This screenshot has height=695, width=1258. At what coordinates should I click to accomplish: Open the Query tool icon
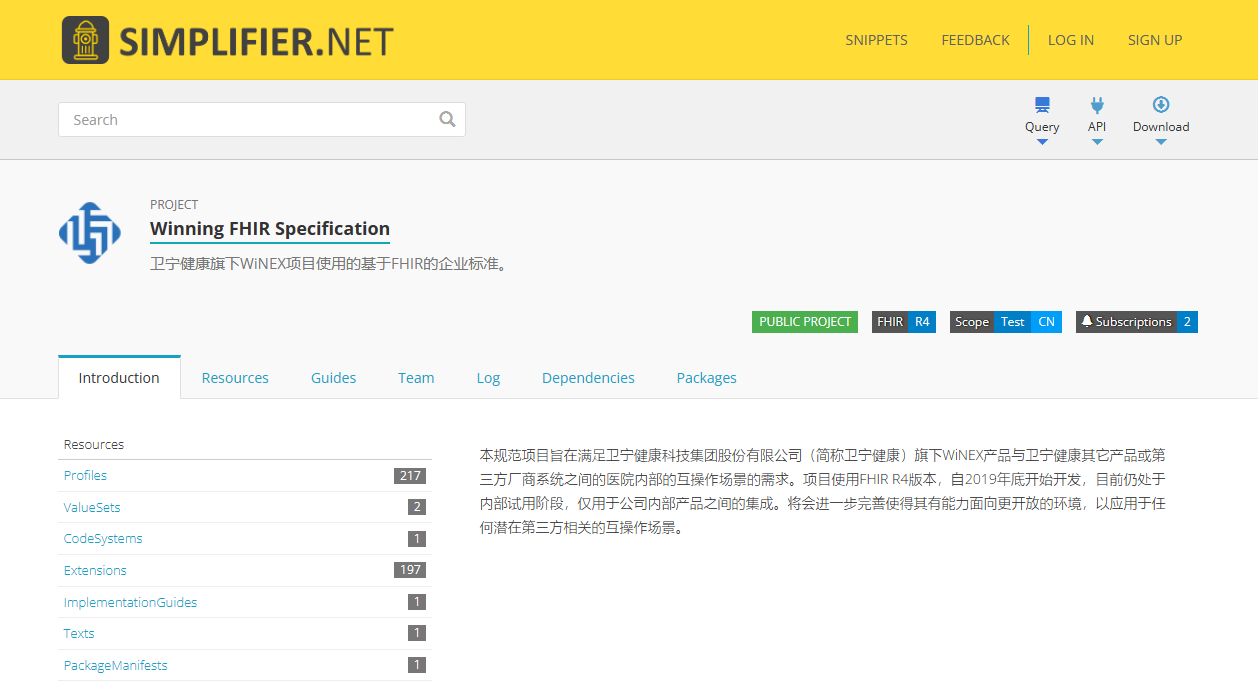coord(1042,103)
